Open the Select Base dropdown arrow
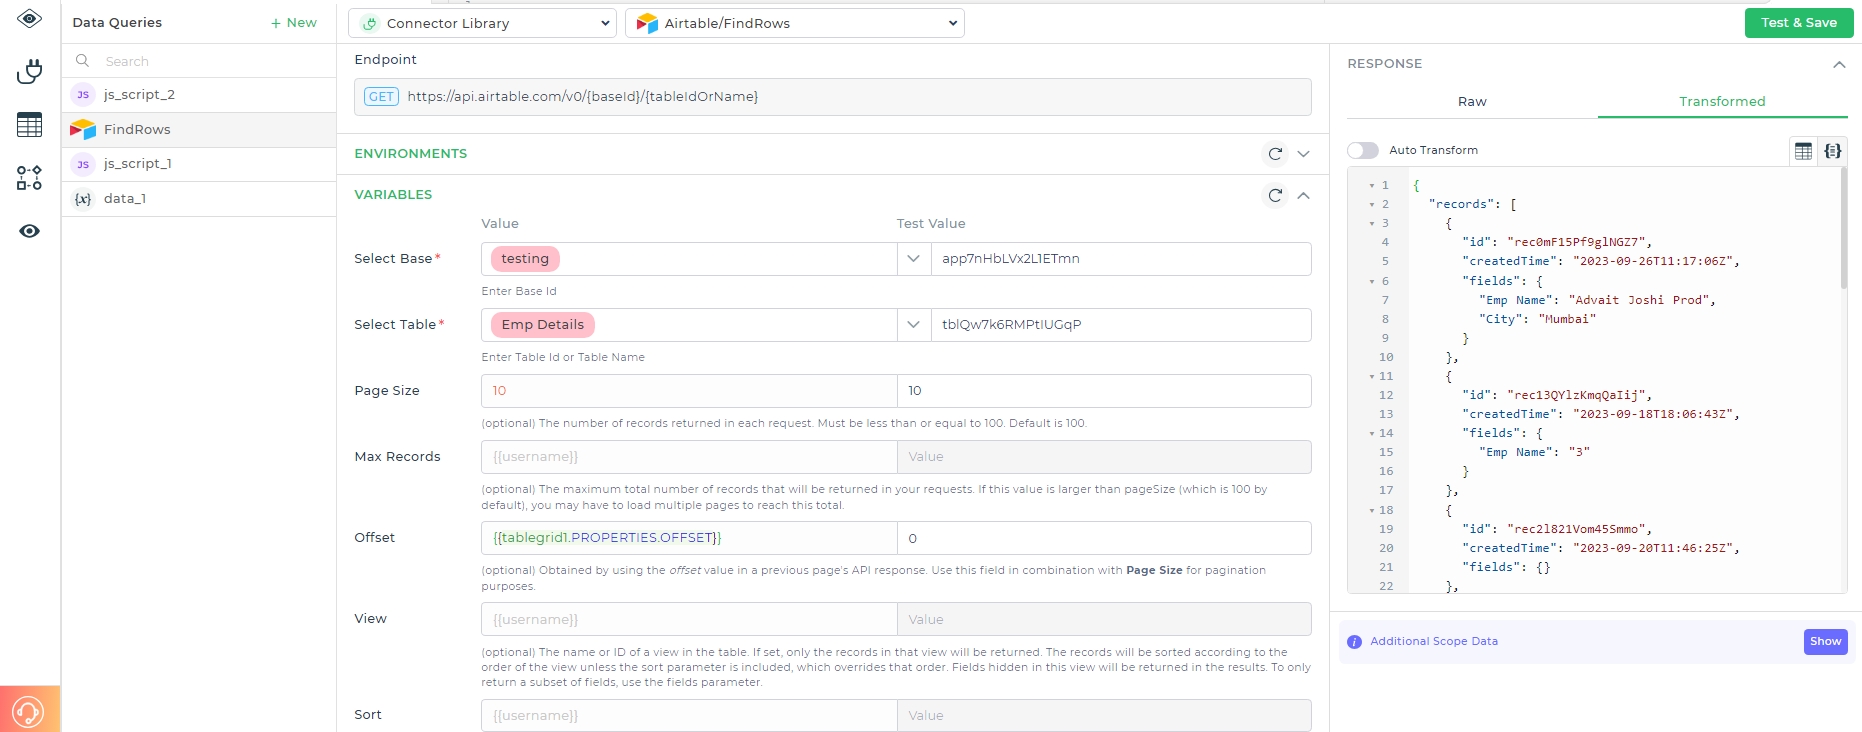 point(913,258)
